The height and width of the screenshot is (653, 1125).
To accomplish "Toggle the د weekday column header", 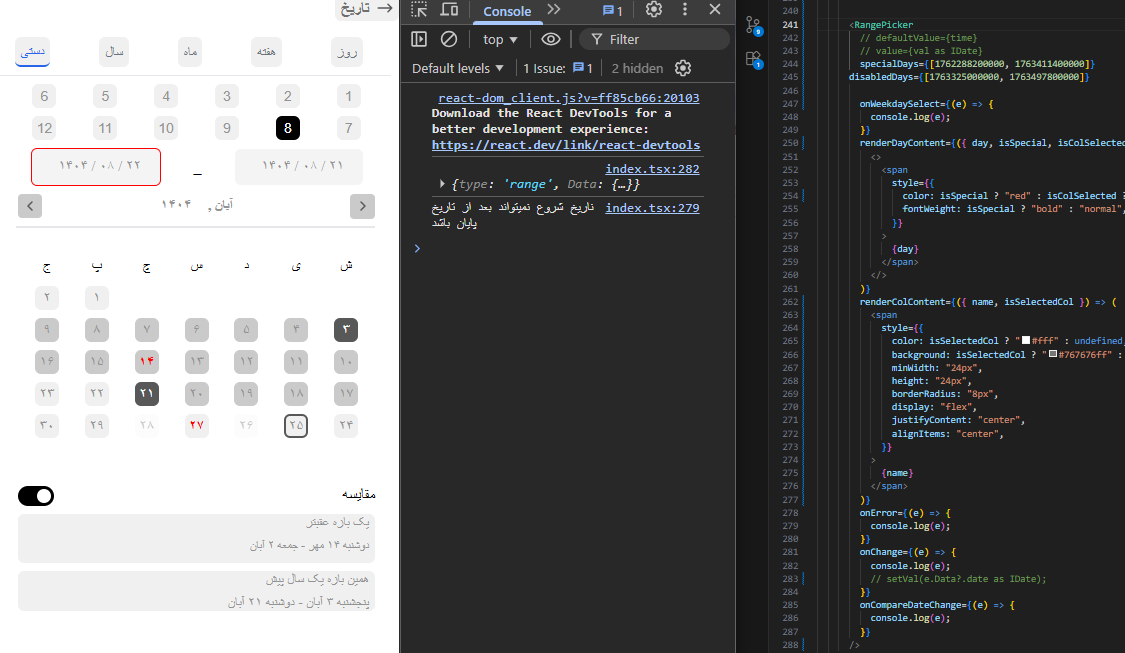I will coord(246,266).
